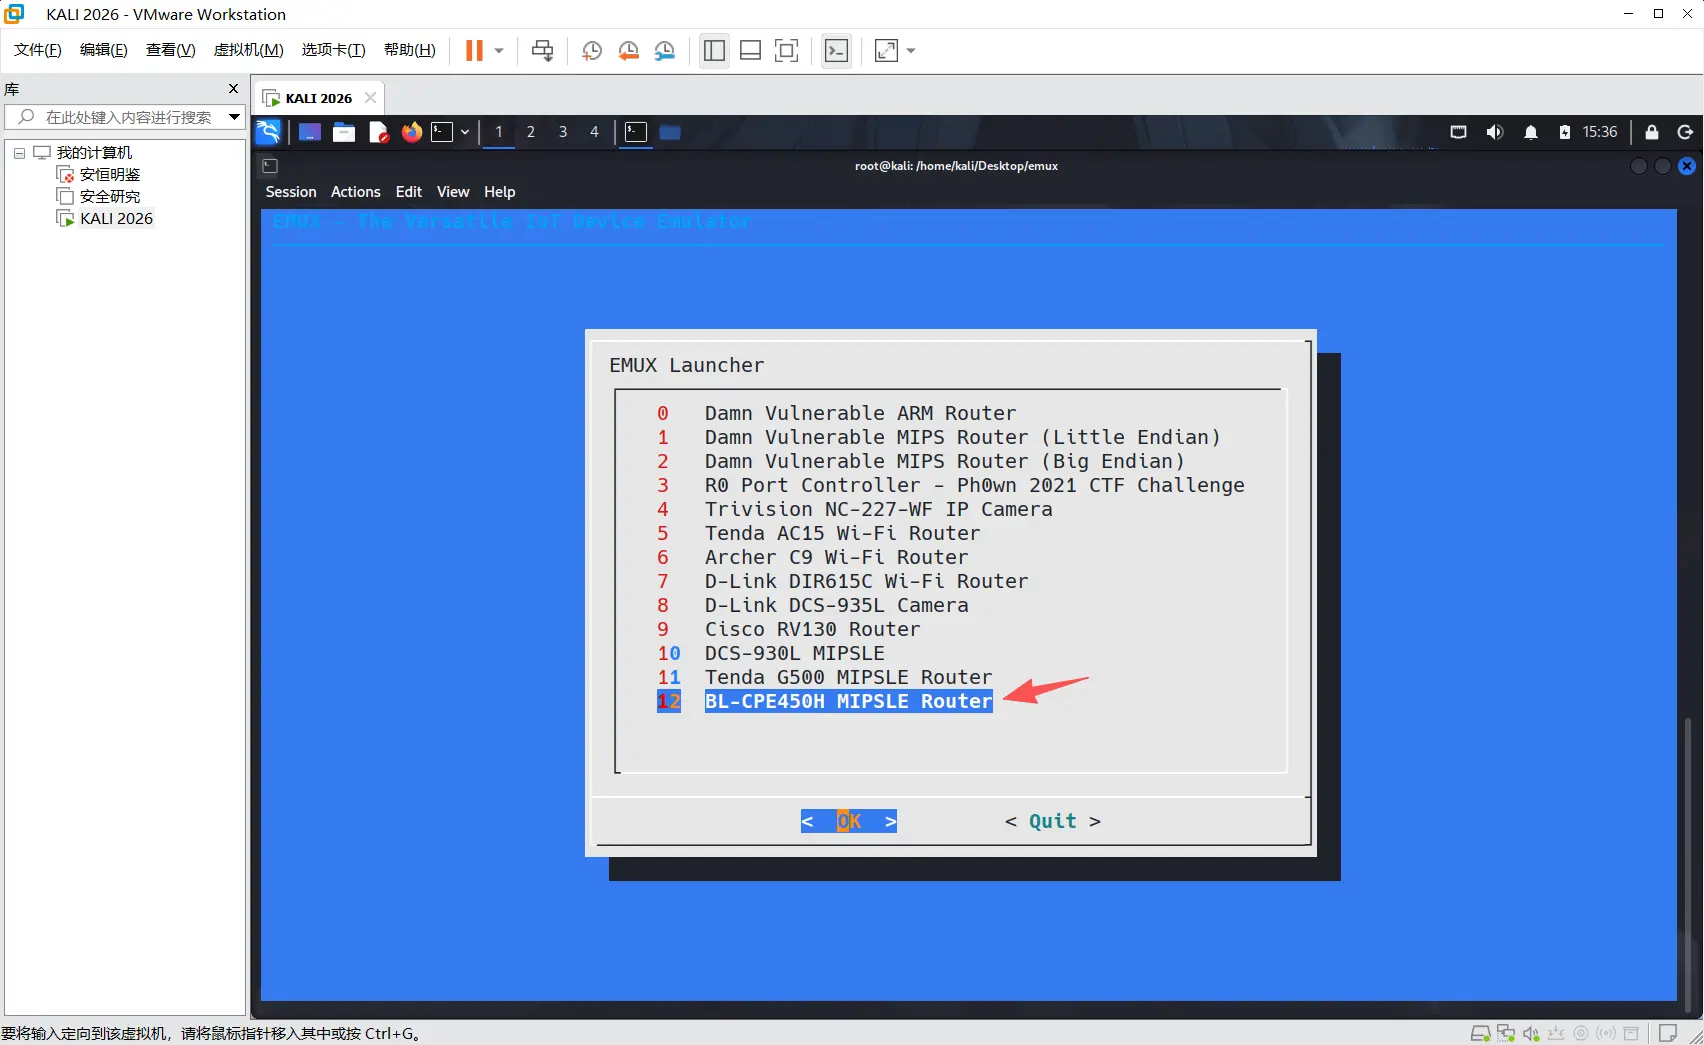Image resolution: width=1704 pixels, height=1045 pixels.
Task: Open the 查看(V) menu
Action: click(171, 50)
